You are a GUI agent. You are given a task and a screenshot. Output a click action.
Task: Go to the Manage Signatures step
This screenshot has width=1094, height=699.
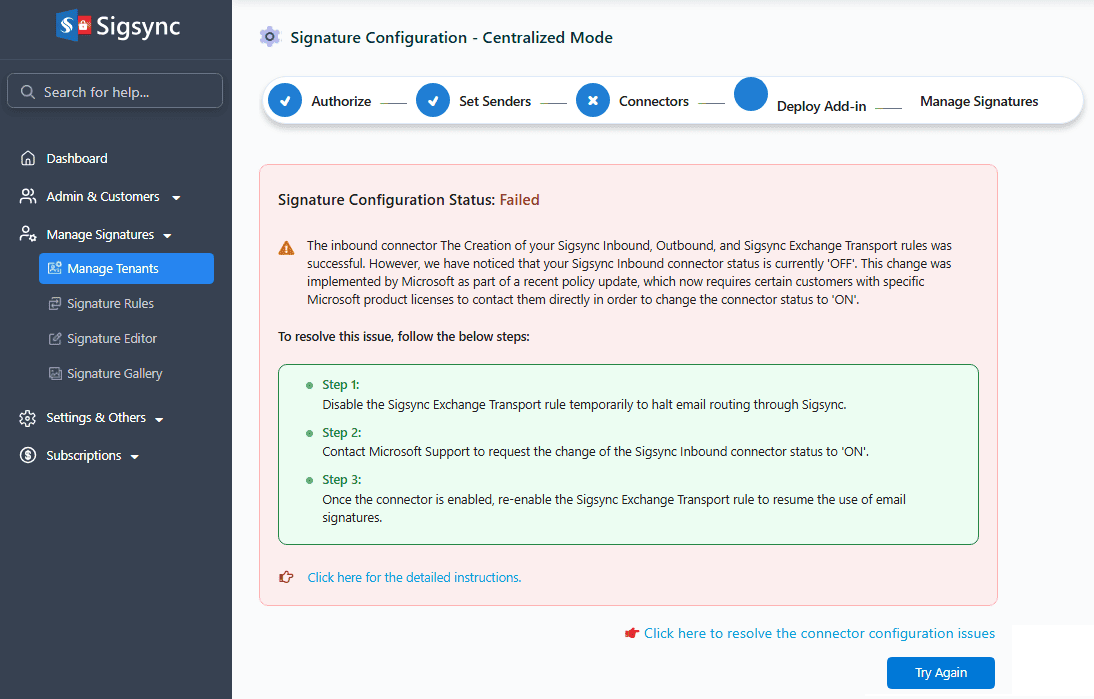979,101
